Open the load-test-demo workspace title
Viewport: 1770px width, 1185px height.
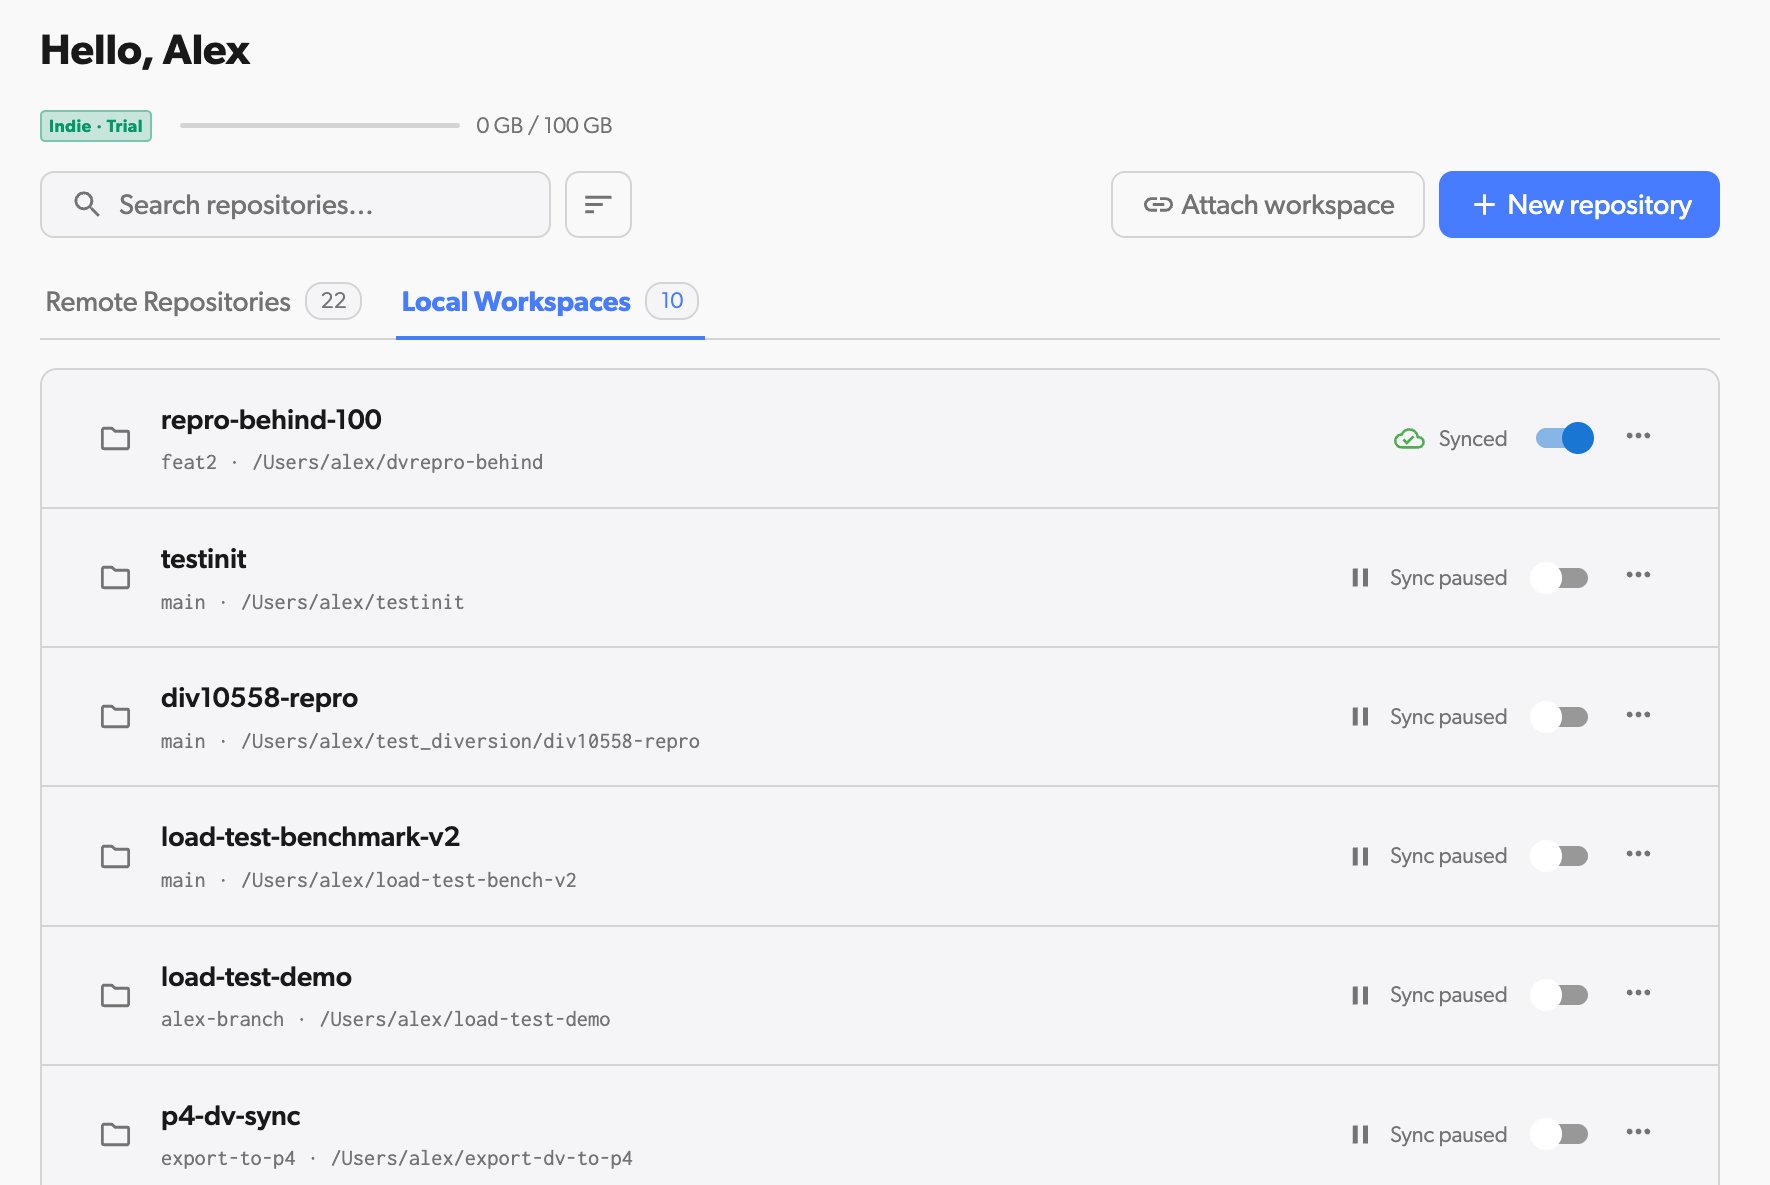click(x=256, y=977)
